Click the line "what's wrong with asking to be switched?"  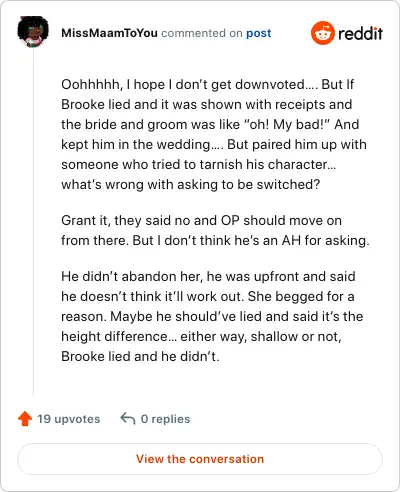(191, 184)
